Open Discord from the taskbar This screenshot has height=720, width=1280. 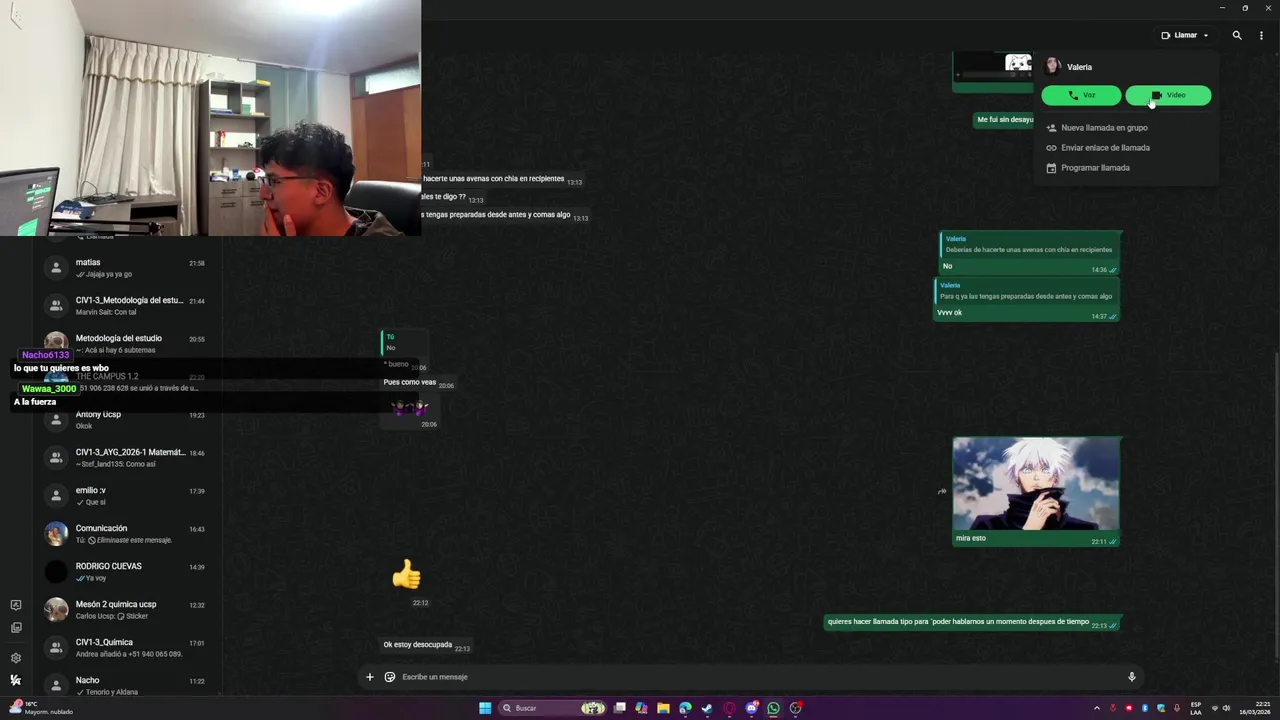752,708
